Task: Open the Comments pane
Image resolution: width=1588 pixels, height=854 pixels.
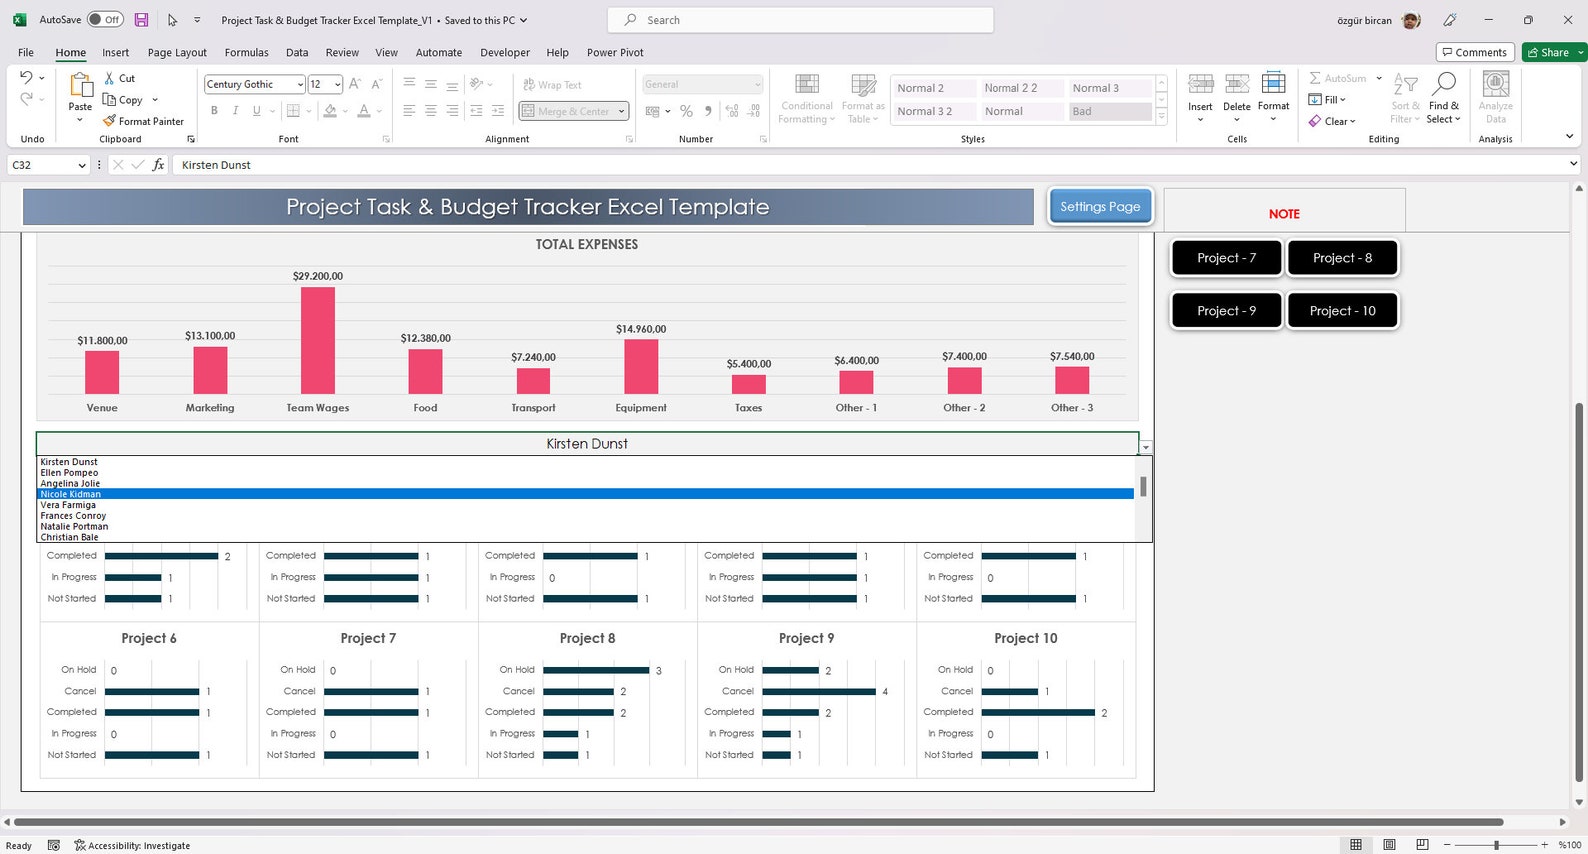Action: coord(1474,52)
